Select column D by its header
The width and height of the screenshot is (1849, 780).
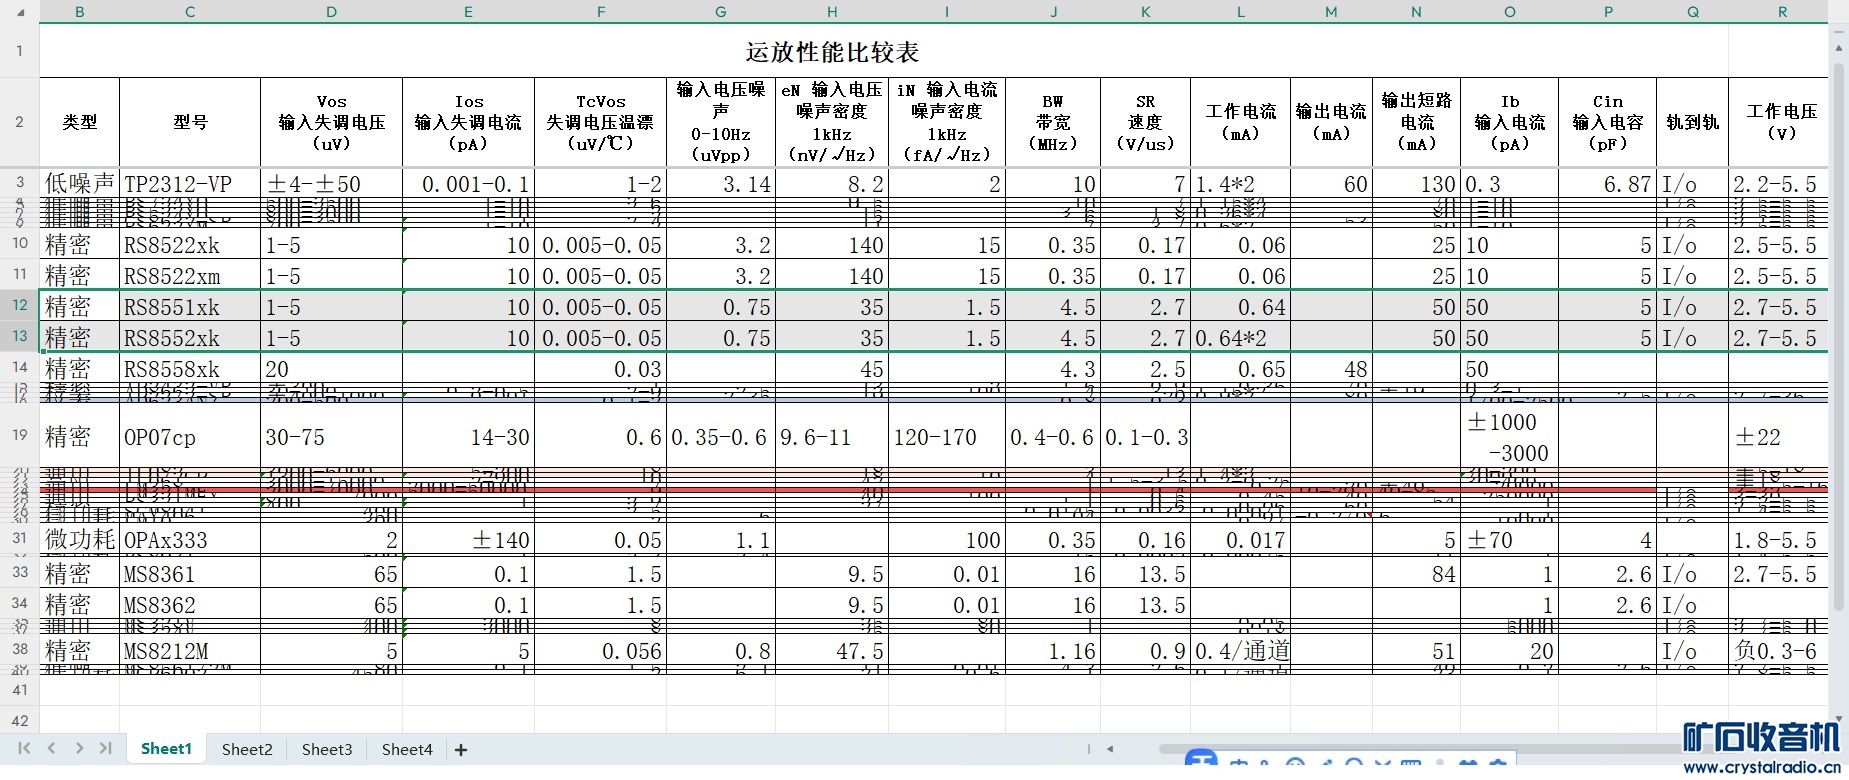tap(331, 12)
